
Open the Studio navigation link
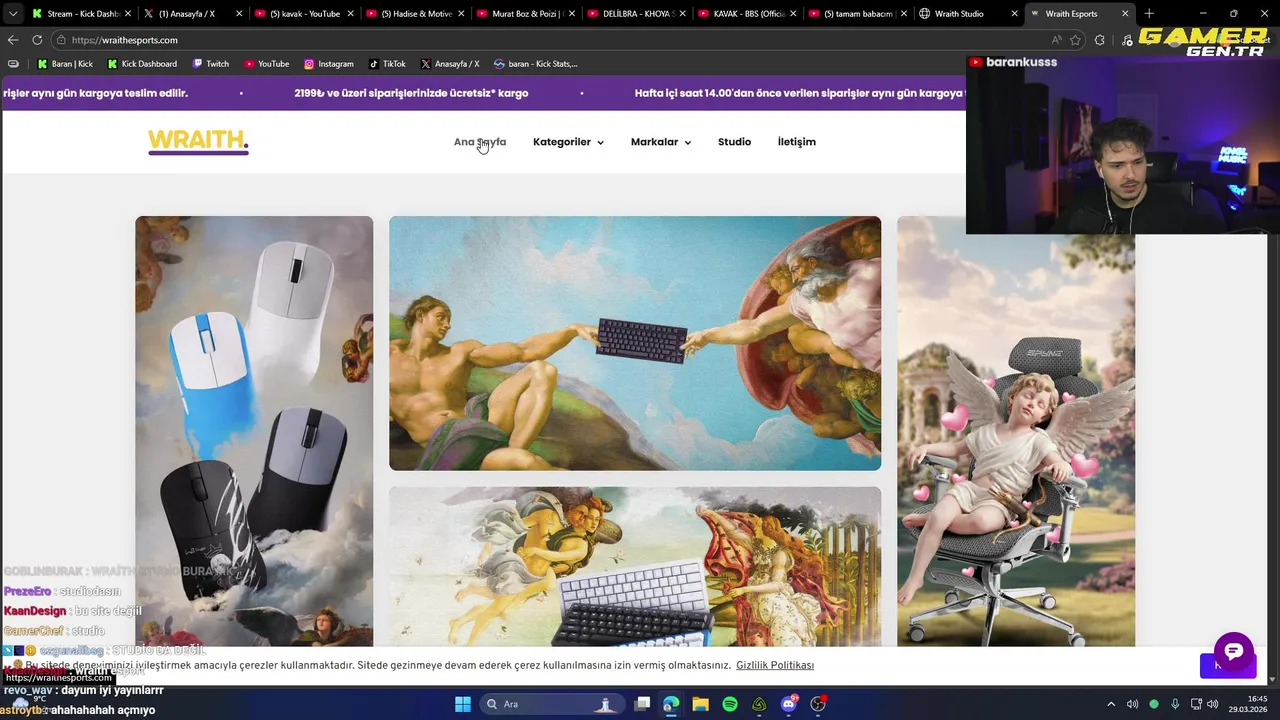734,142
